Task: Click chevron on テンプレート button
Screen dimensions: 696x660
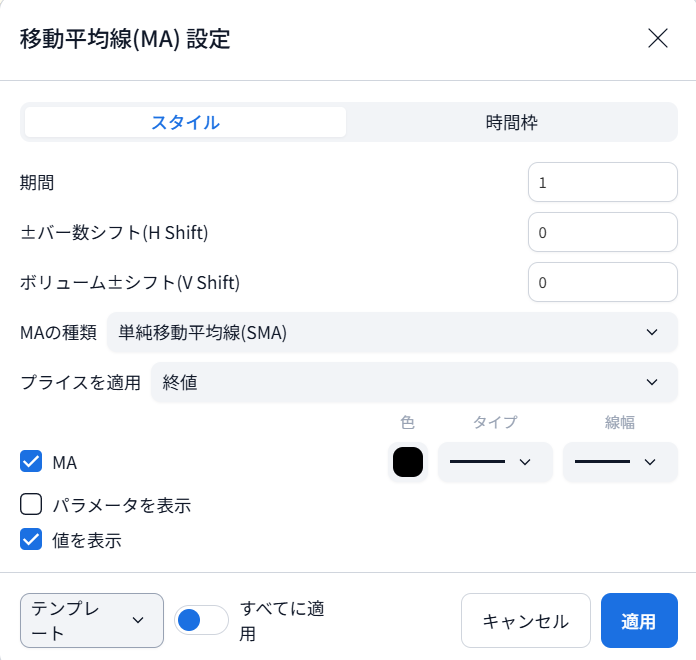Action: (x=138, y=620)
